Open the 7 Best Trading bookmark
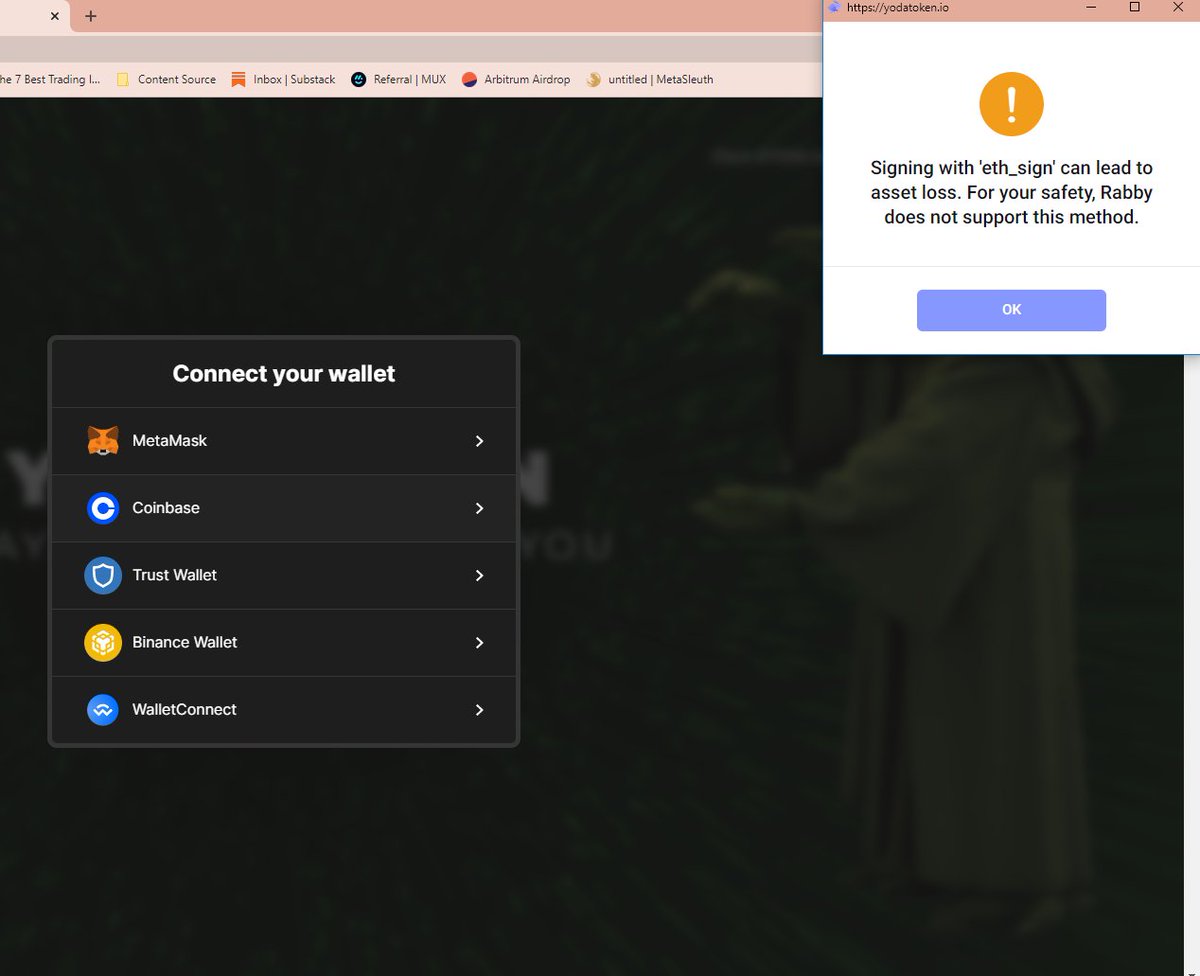 pyautogui.click(x=49, y=80)
